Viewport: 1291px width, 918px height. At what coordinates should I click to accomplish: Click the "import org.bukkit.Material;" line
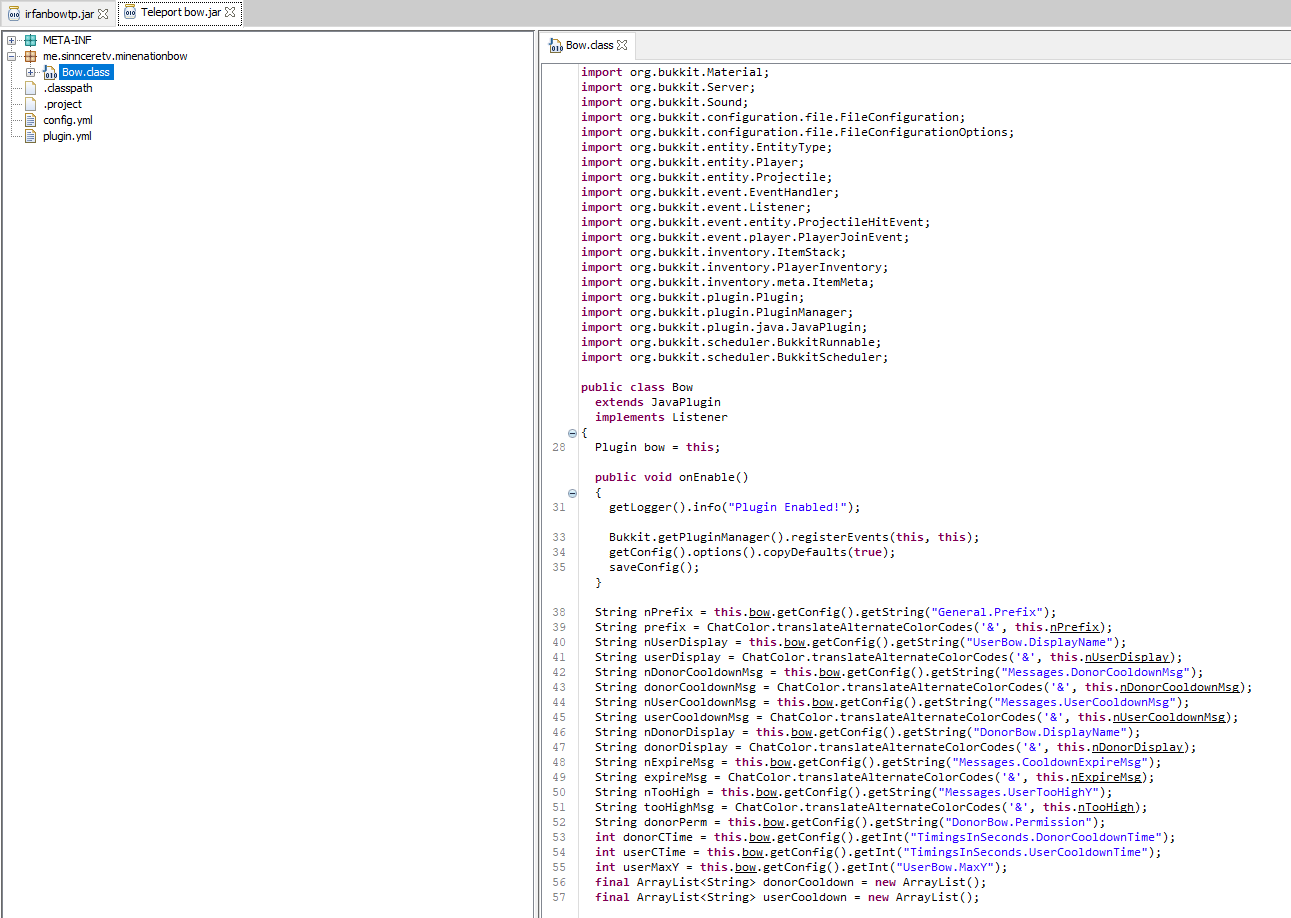point(675,72)
